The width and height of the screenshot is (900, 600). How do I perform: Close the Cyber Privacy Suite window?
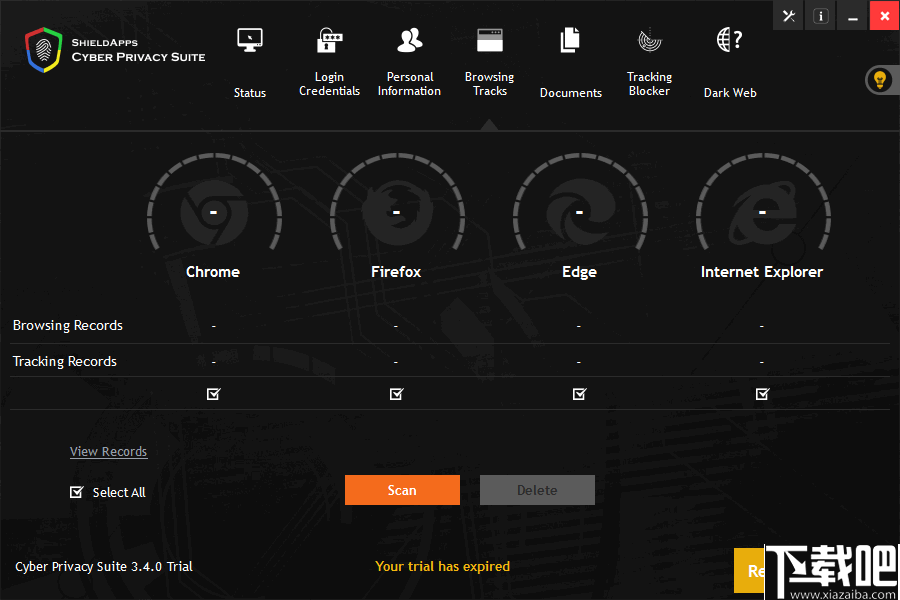pyautogui.click(x=885, y=16)
